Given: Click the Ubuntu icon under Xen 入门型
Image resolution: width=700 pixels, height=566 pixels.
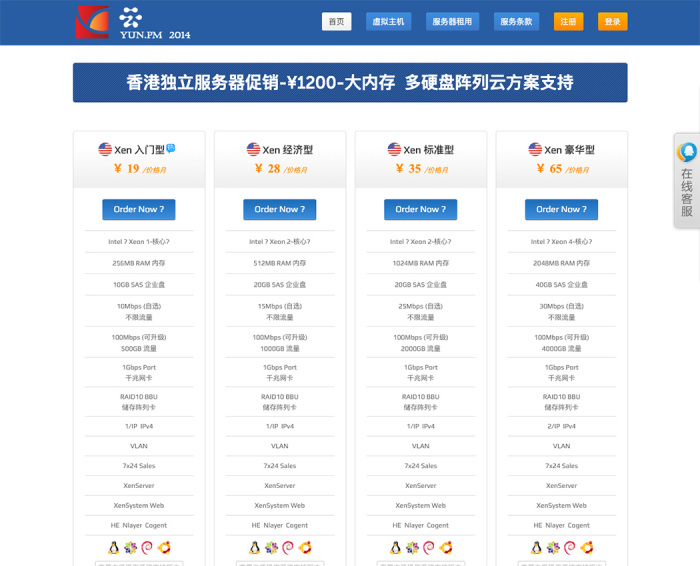Looking at the screenshot, I should click(164, 547).
